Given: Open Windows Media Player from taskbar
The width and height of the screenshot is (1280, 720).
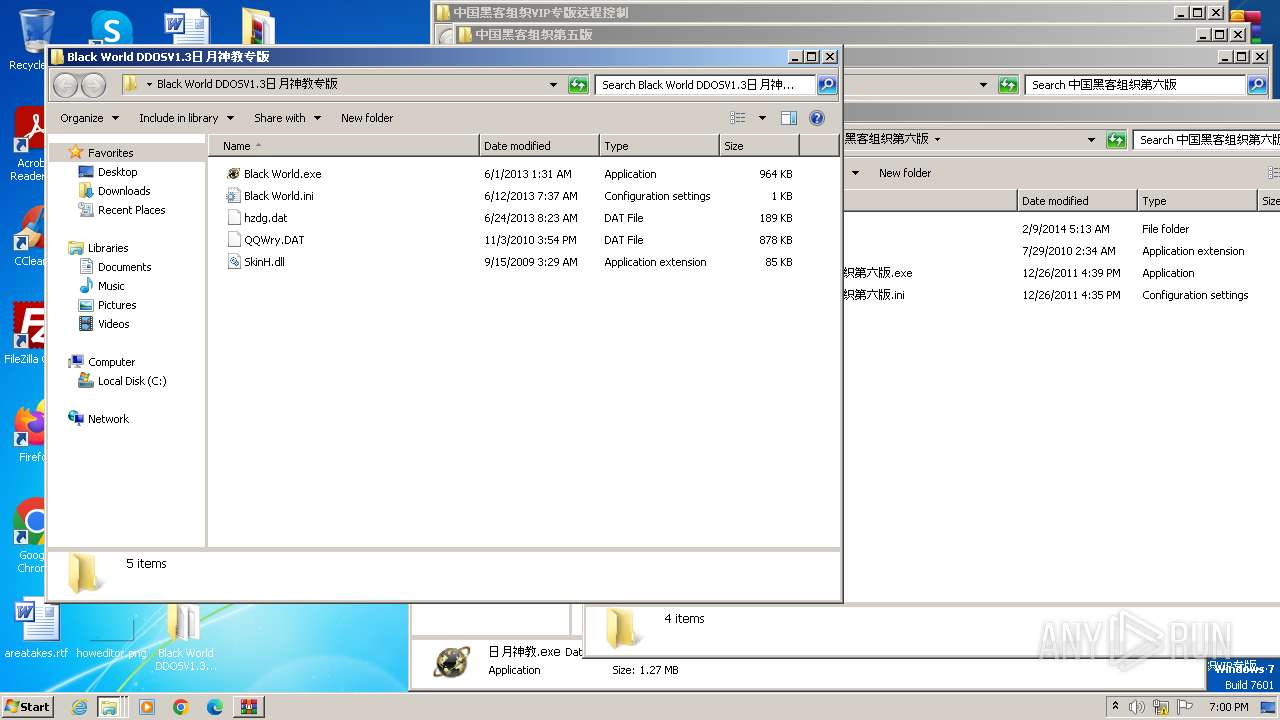Looking at the screenshot, I should pos(147,707).
